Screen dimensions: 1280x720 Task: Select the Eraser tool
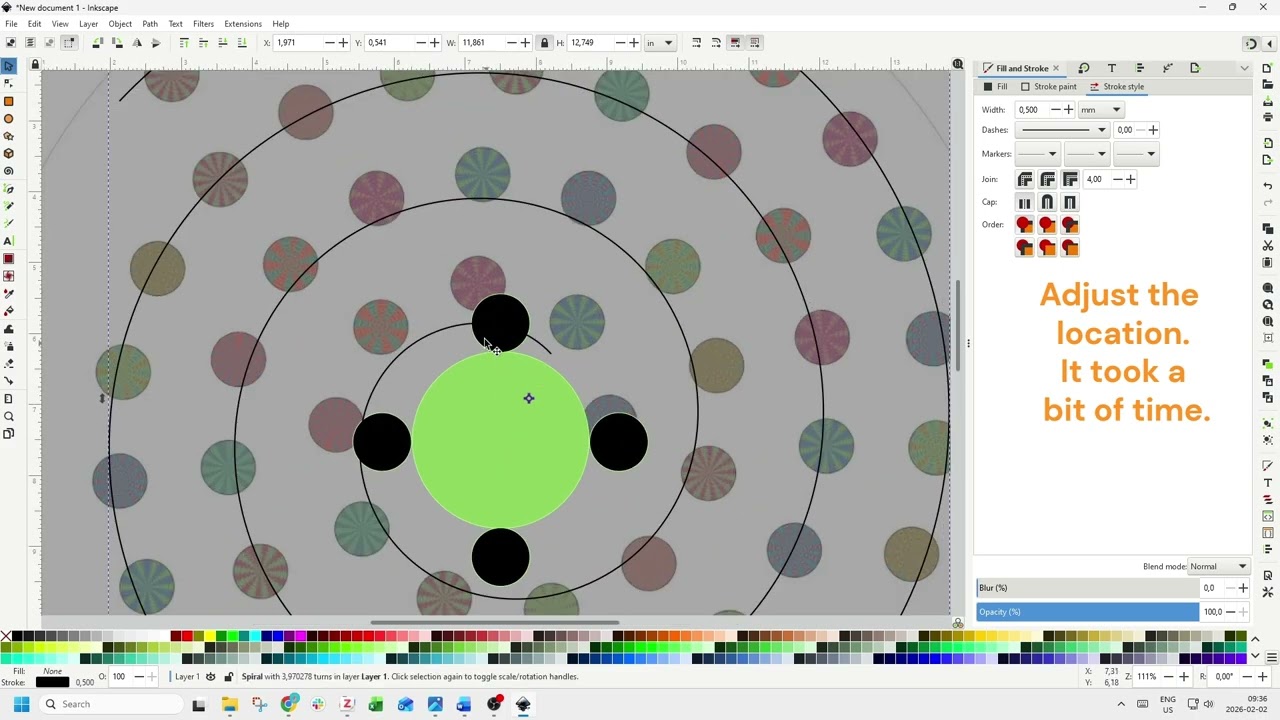click(x=9, y=364)
